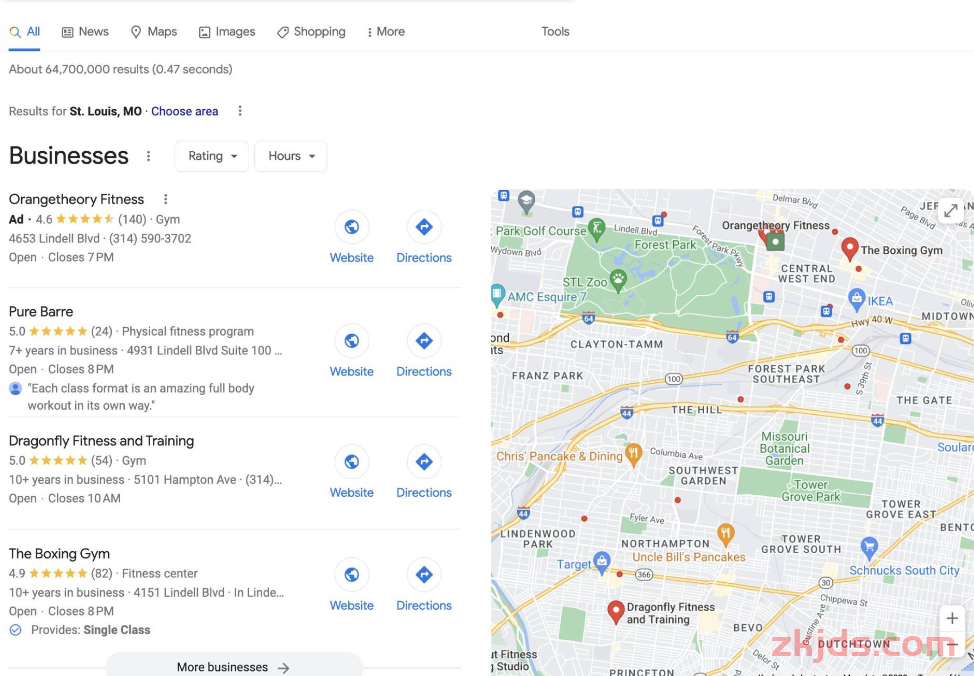Open the search Tools options

pos(555,32)
